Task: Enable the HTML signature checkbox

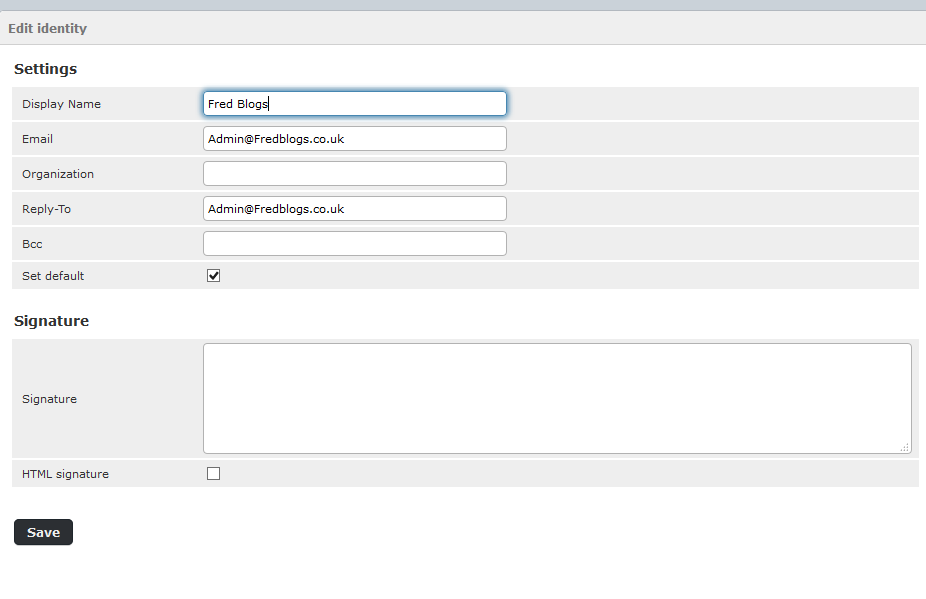Action: 213,474
